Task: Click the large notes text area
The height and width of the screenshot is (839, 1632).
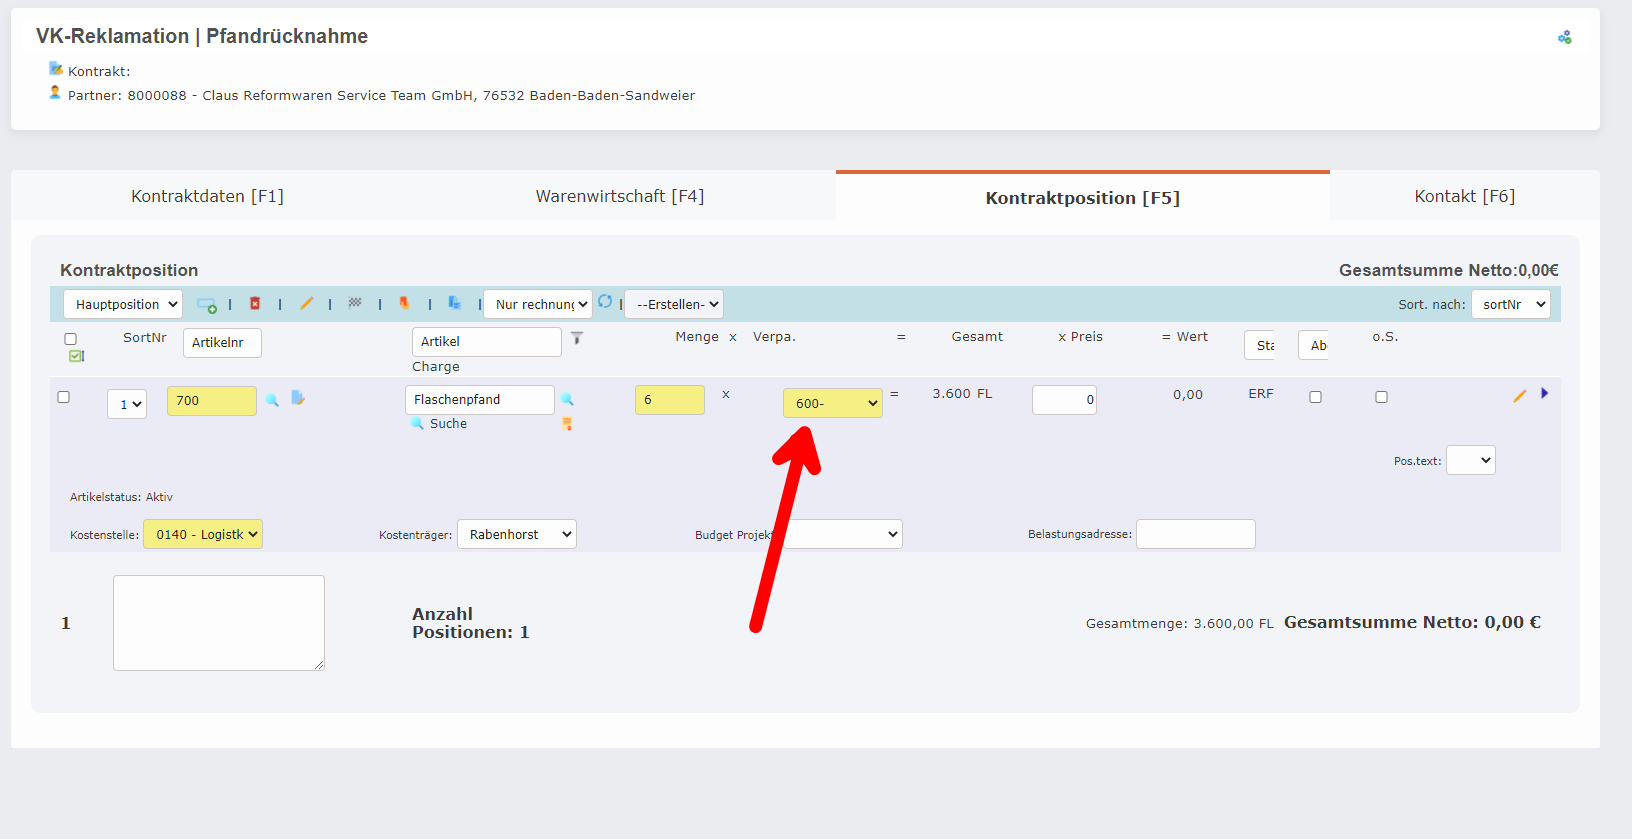Action: point(219,623)
